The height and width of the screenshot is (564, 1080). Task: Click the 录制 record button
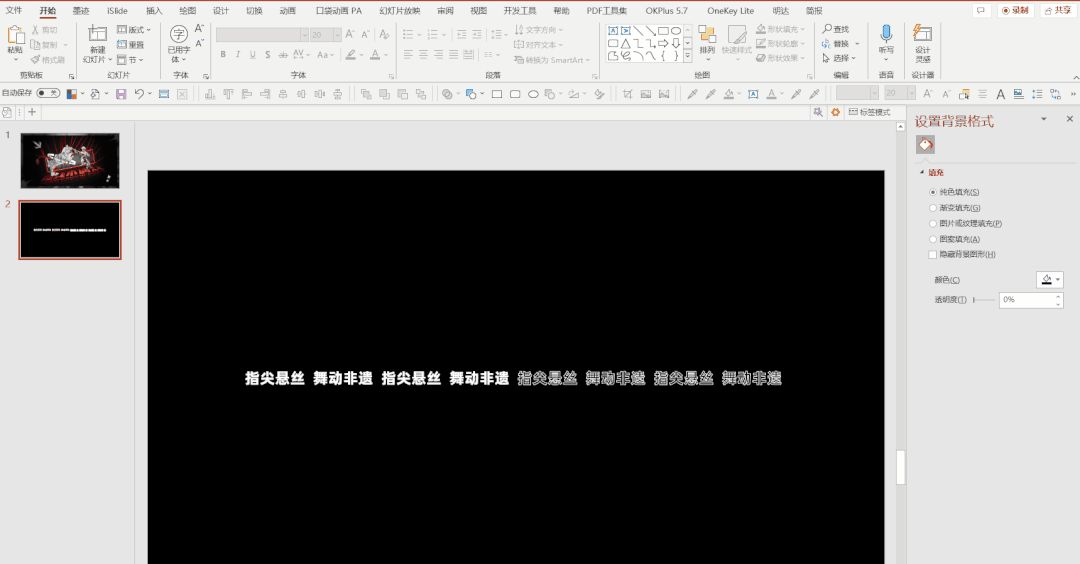coord(1015,10)
